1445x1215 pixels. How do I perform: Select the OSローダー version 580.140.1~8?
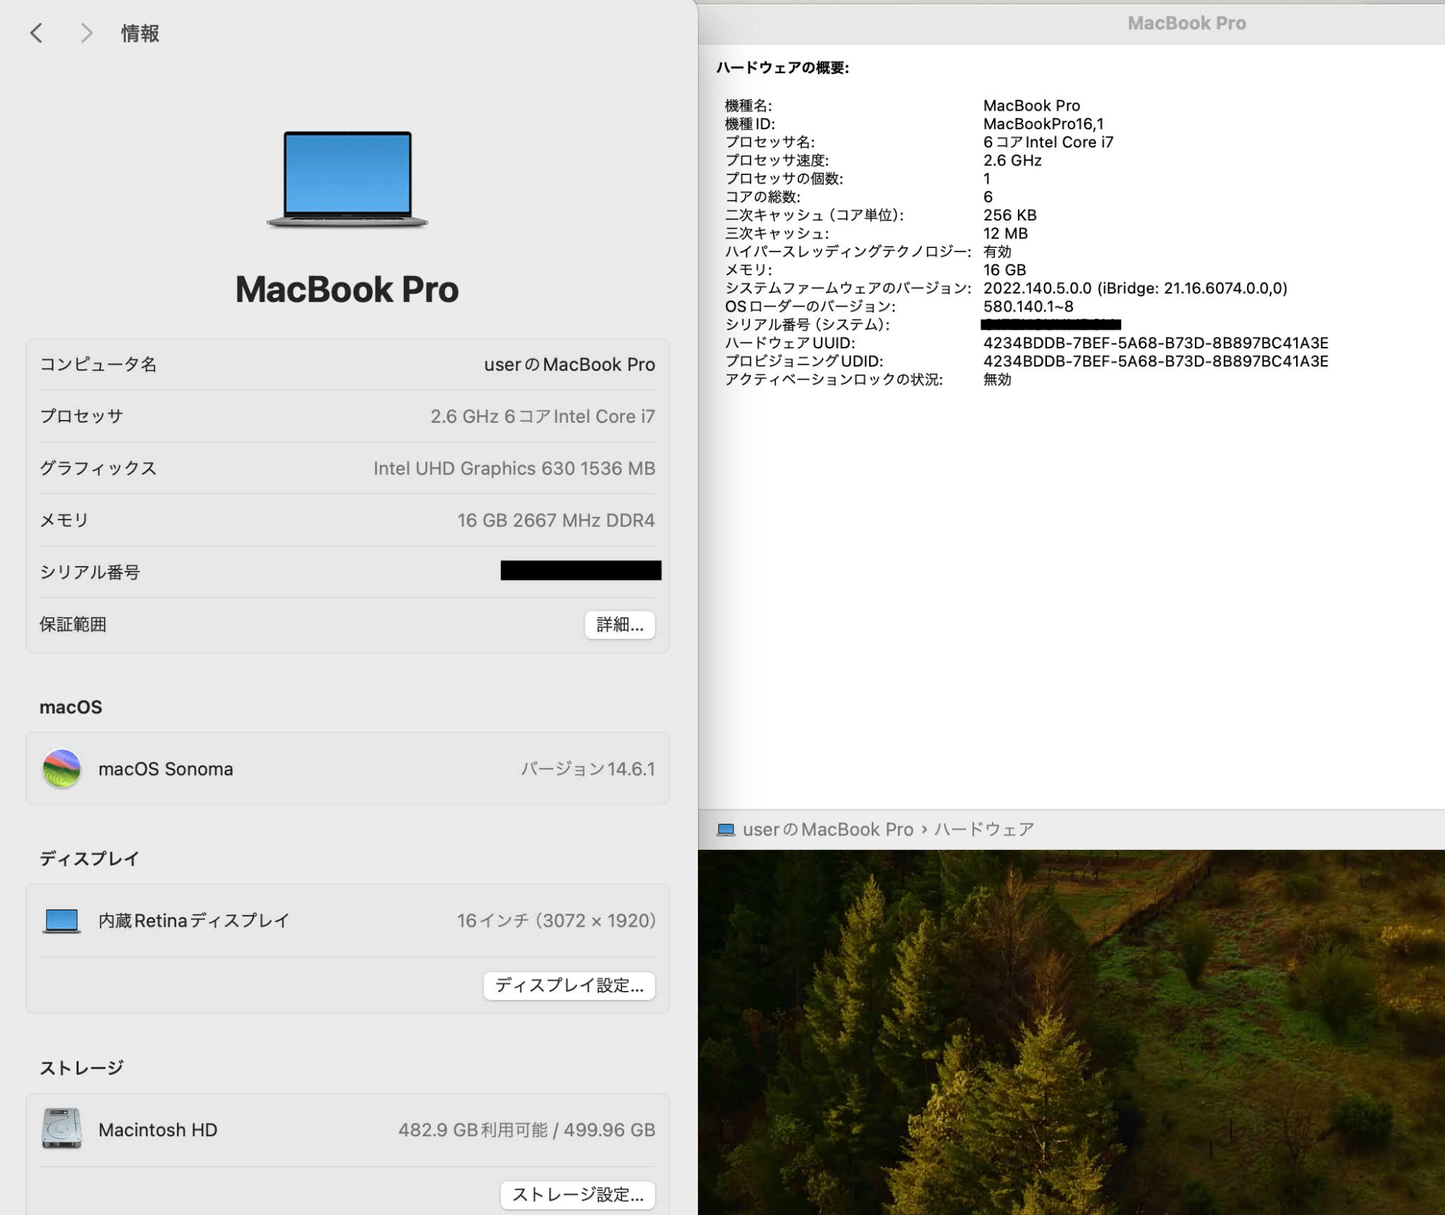click(x=1028, y=307)
